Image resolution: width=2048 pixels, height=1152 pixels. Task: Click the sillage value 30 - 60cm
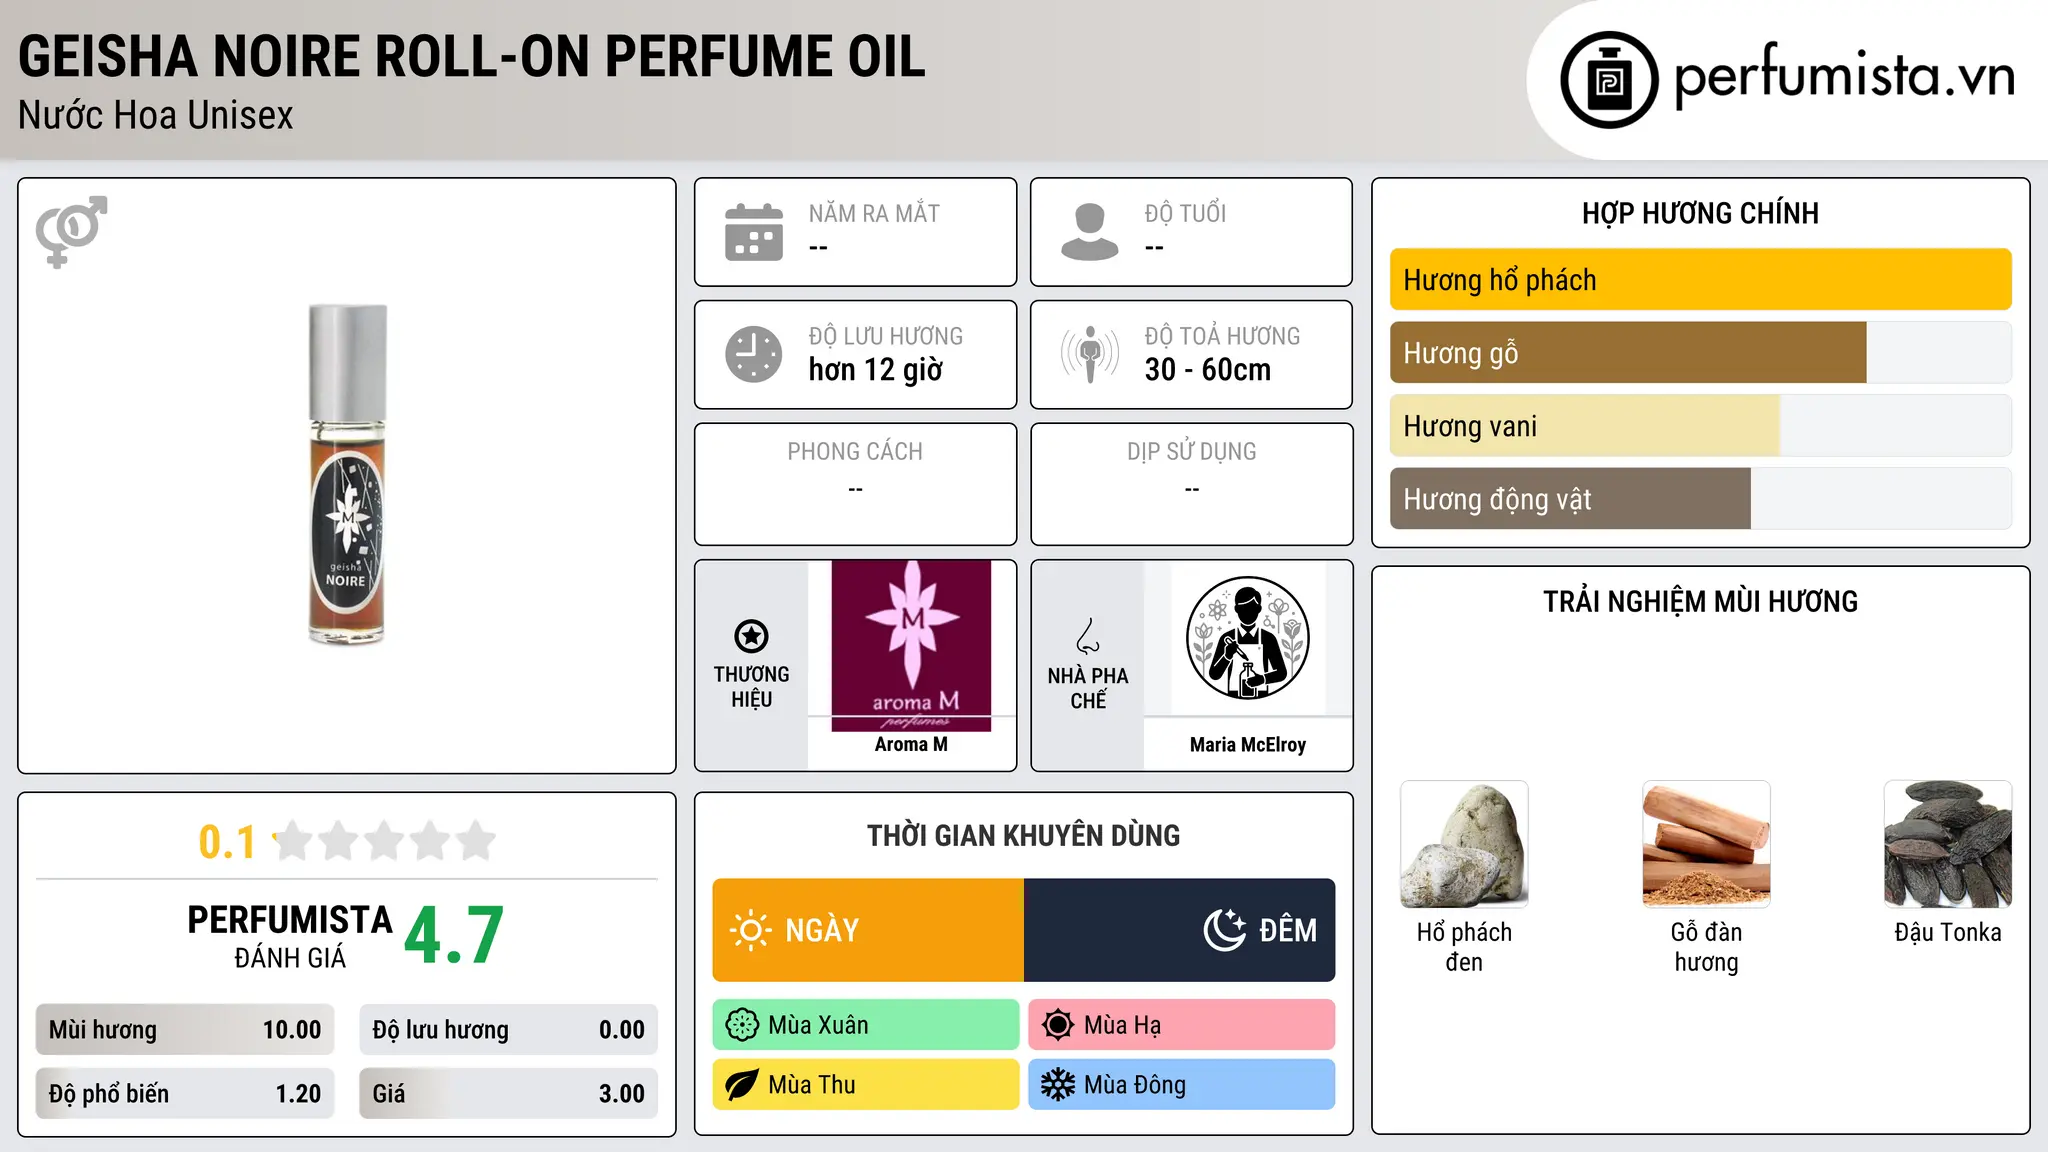coord(1208,370)
